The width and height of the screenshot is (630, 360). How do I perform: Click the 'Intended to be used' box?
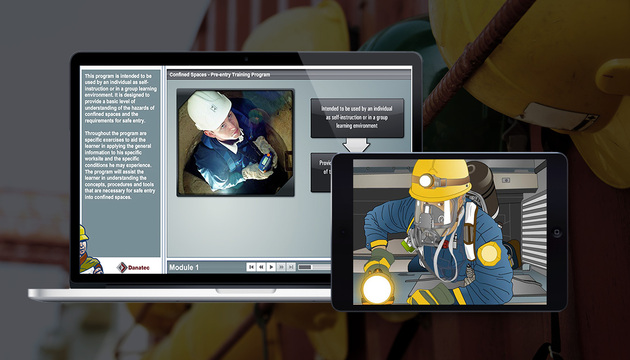tap(357, 117)
